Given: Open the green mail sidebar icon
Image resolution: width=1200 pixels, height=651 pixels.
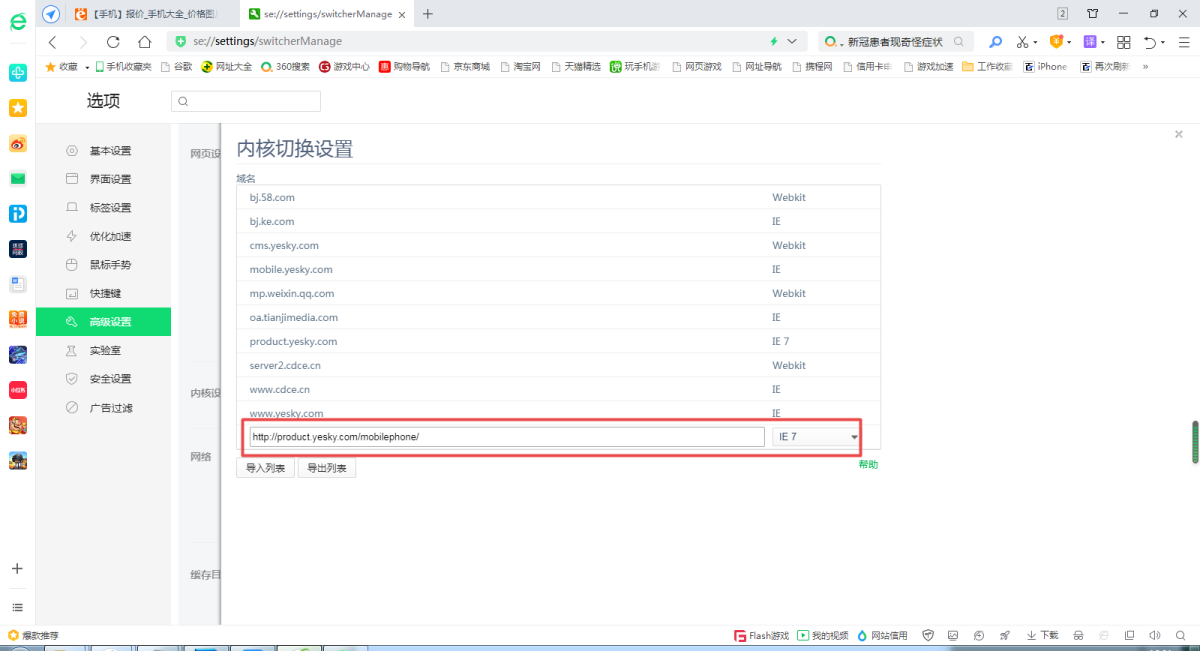Looking at the screenshot, I should pyautogui.click(x=18, y=179).
